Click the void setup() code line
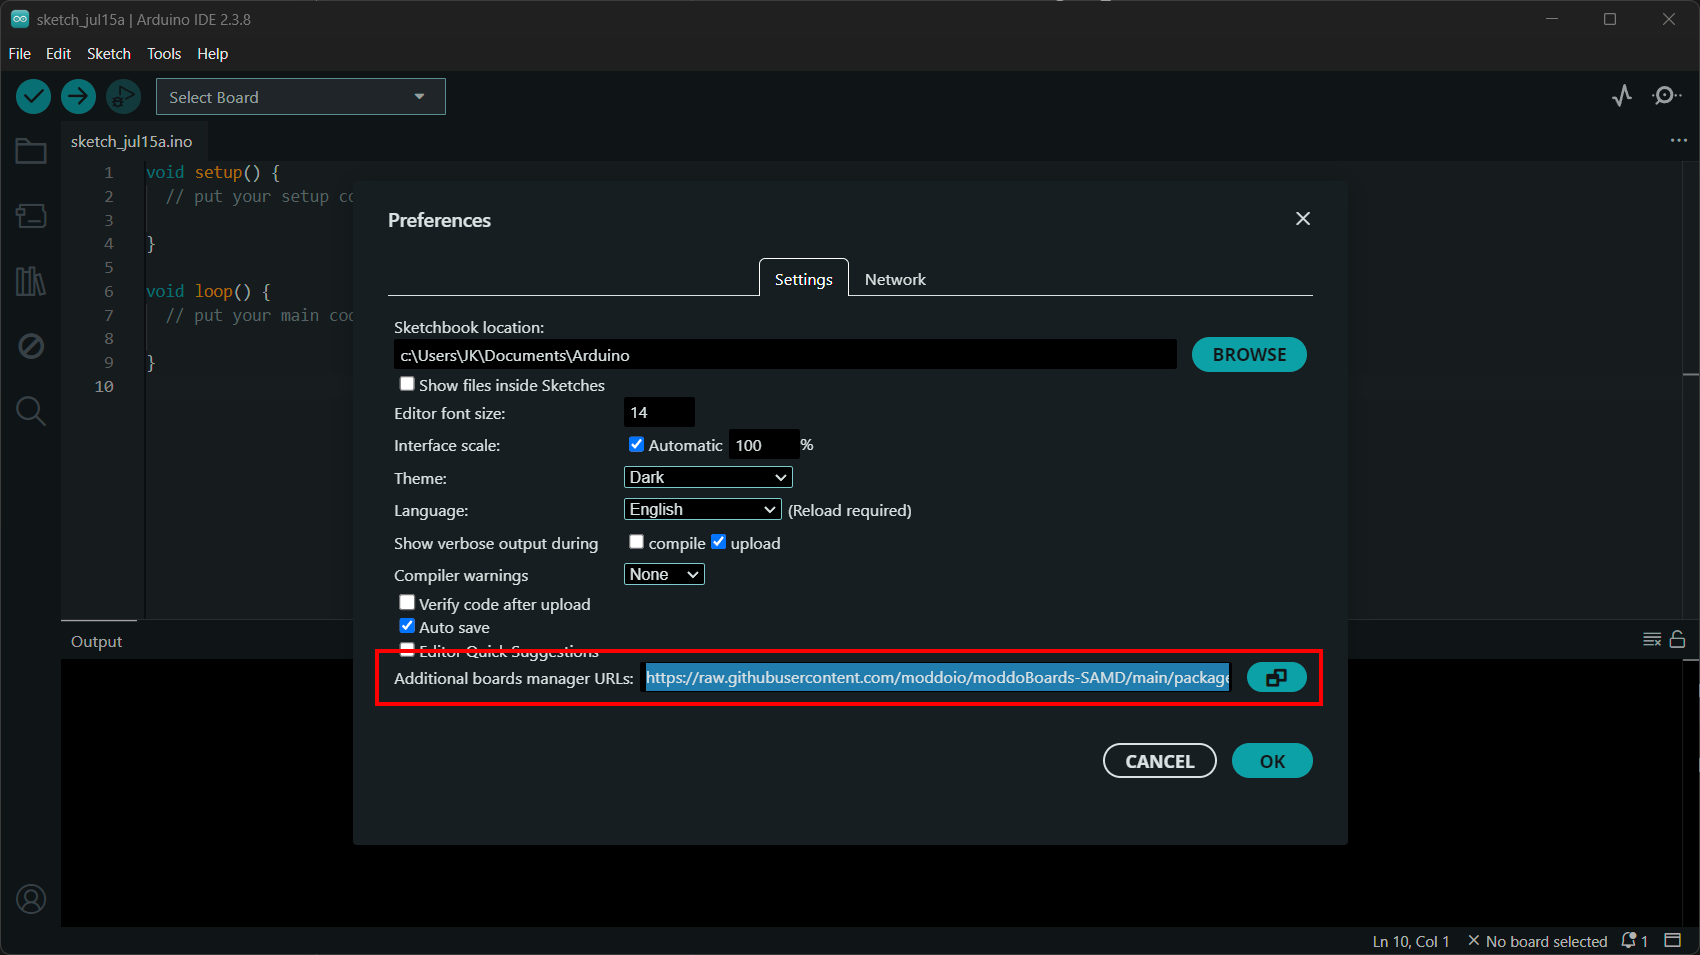 213,172
